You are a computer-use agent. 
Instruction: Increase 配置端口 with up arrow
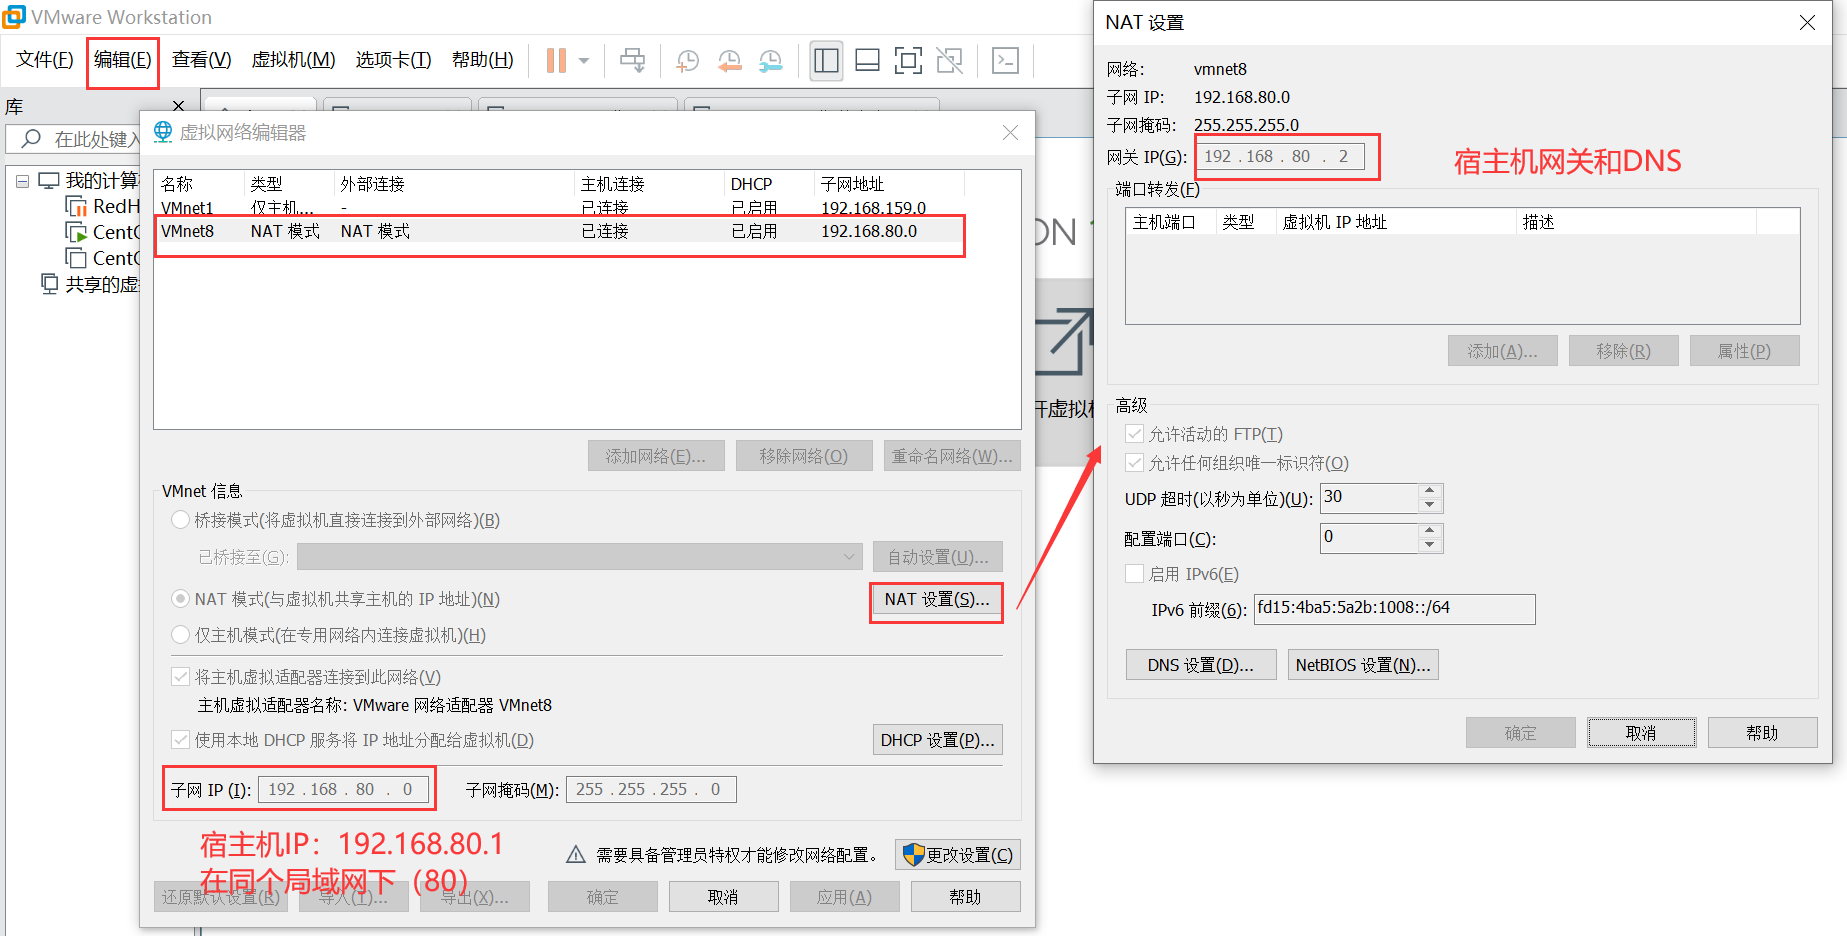coord(1430,531)
